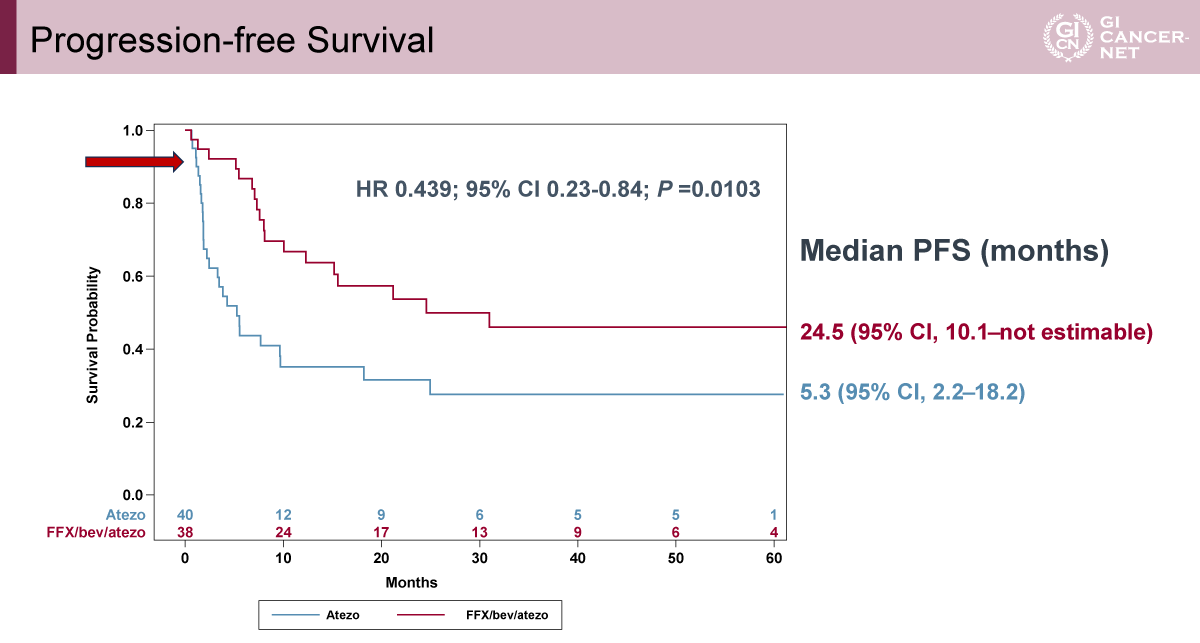Click the 5.3 median PFS value in blue
This screenshot has width=1200, height=643.
pyautogui.click(x=816, y=394)
